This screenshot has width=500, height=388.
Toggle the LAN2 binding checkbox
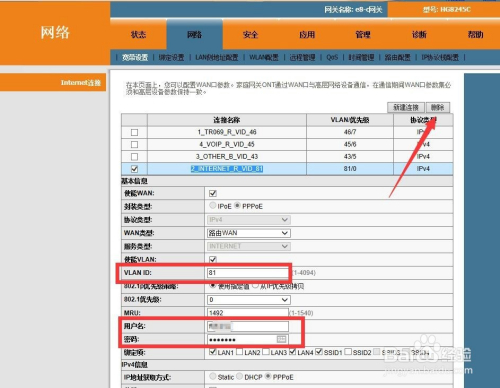click(239, 352)
